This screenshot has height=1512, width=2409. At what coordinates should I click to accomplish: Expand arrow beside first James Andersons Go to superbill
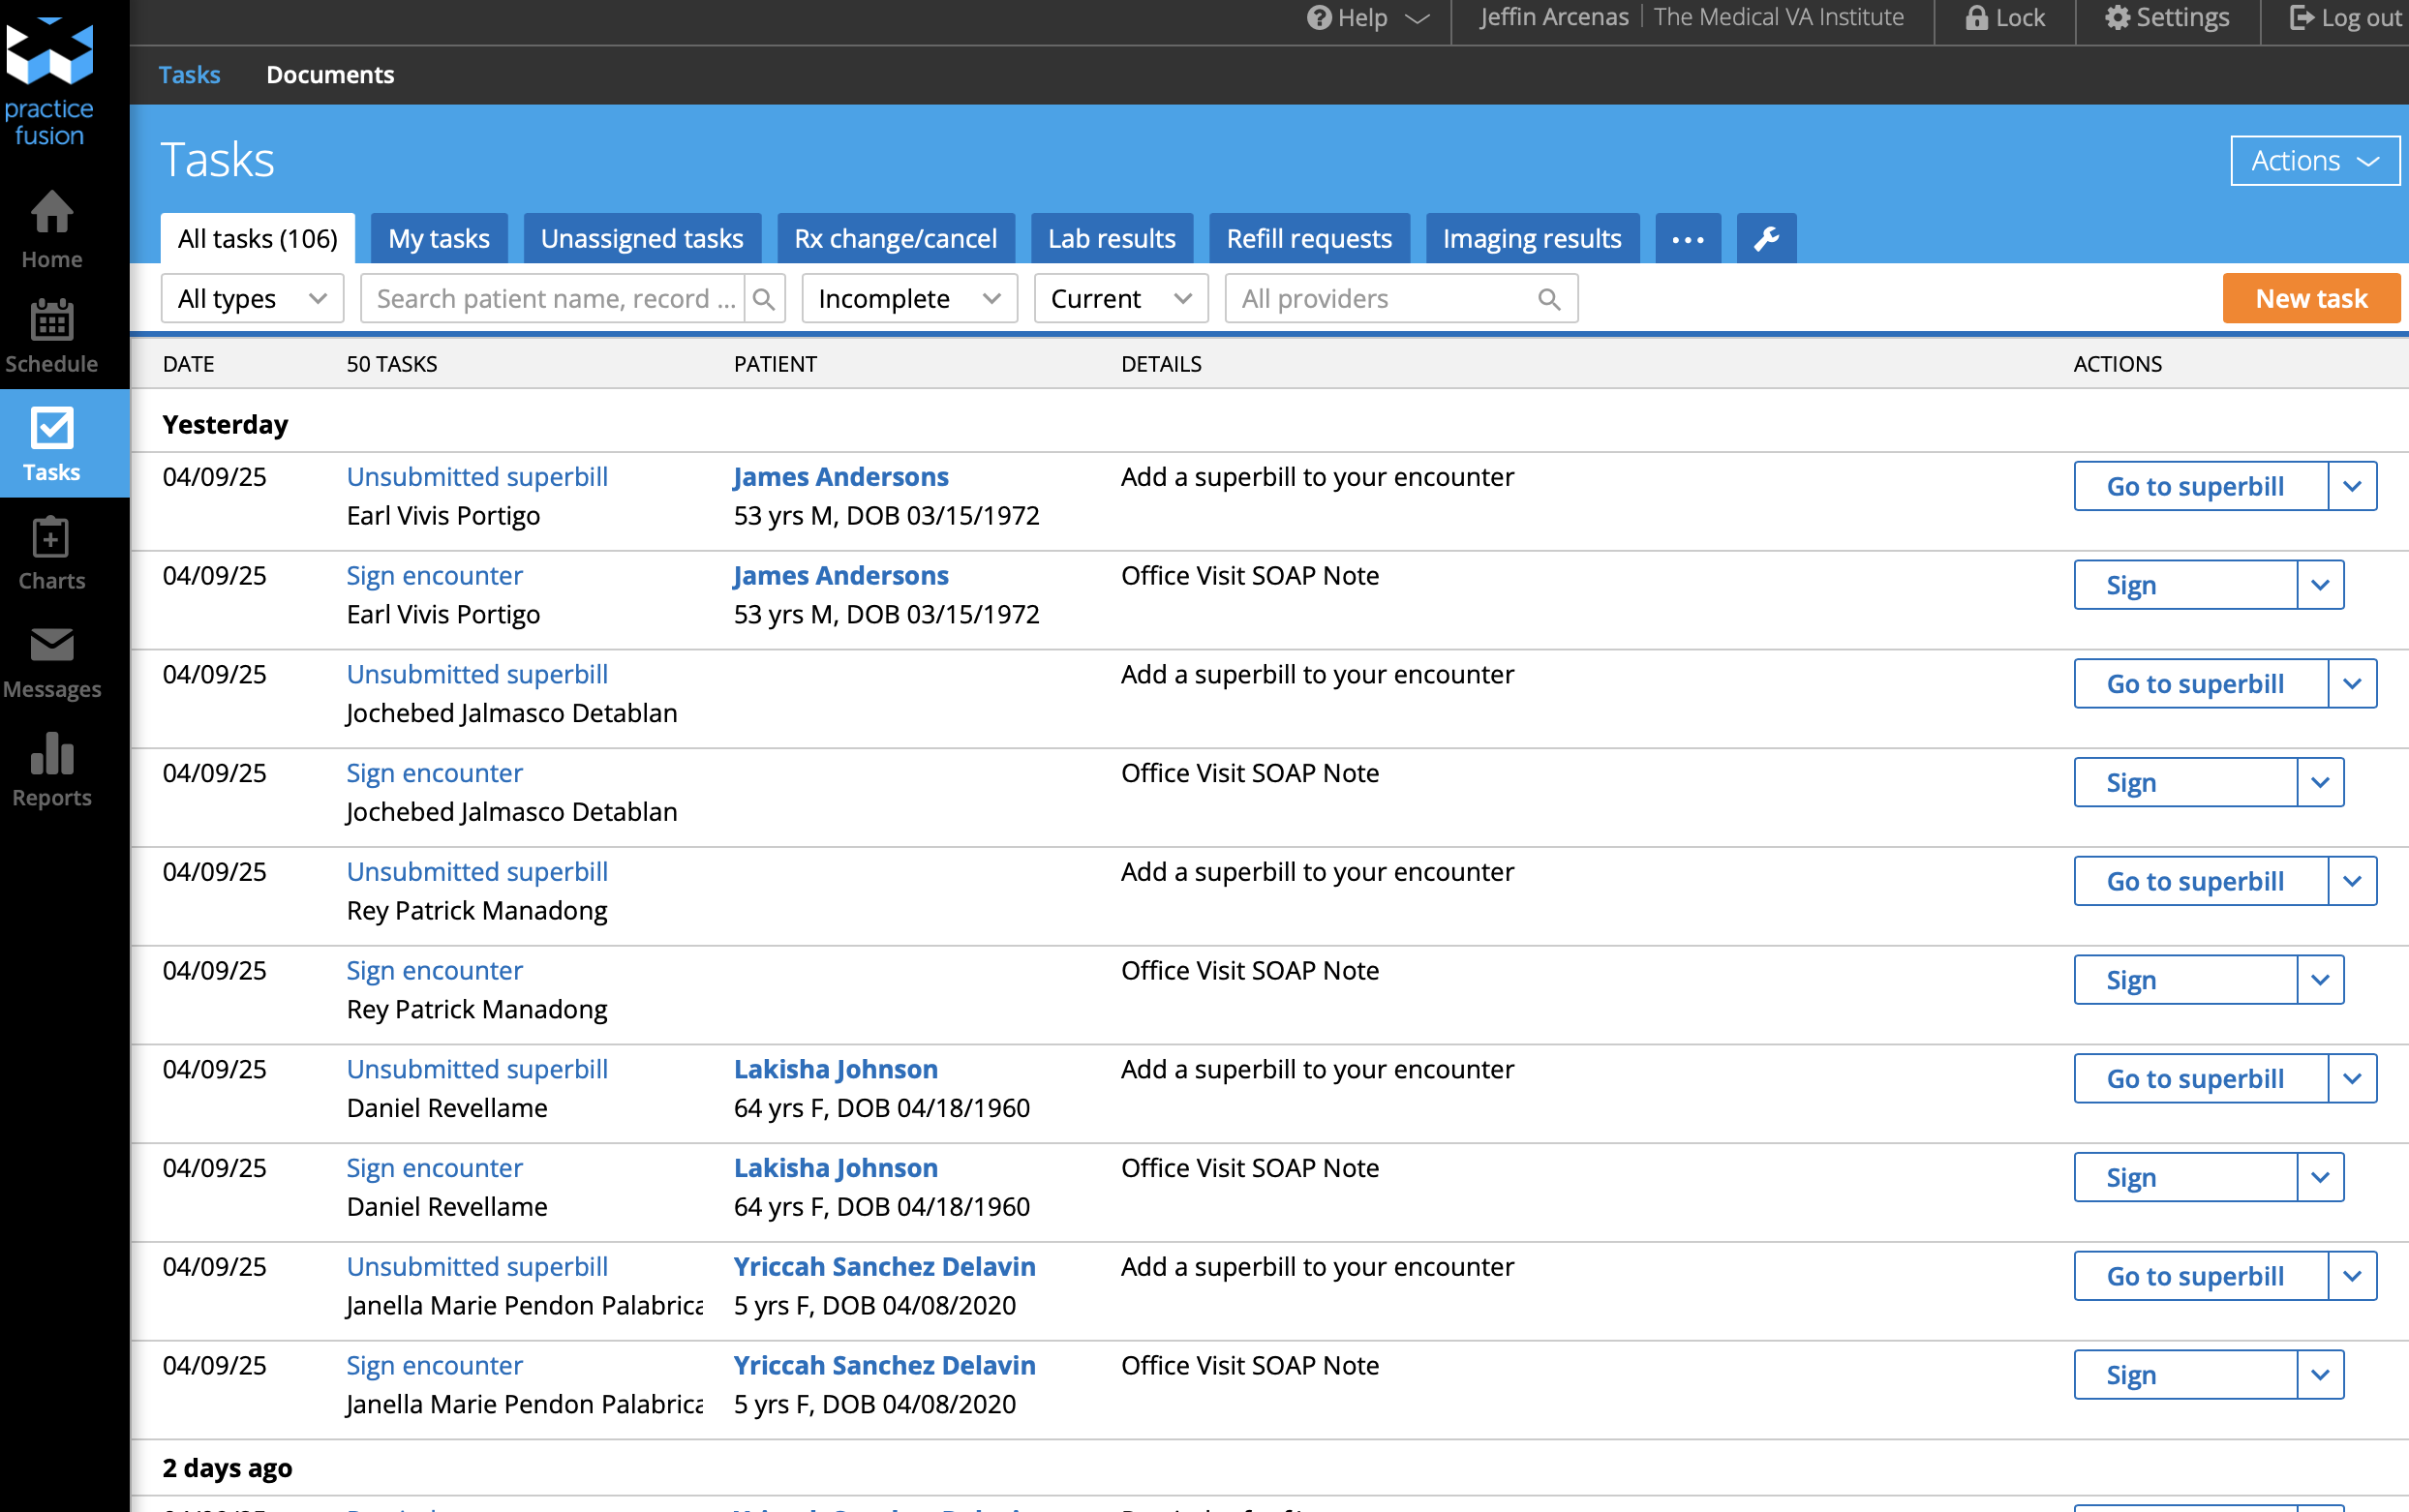tap(2352, 486)
